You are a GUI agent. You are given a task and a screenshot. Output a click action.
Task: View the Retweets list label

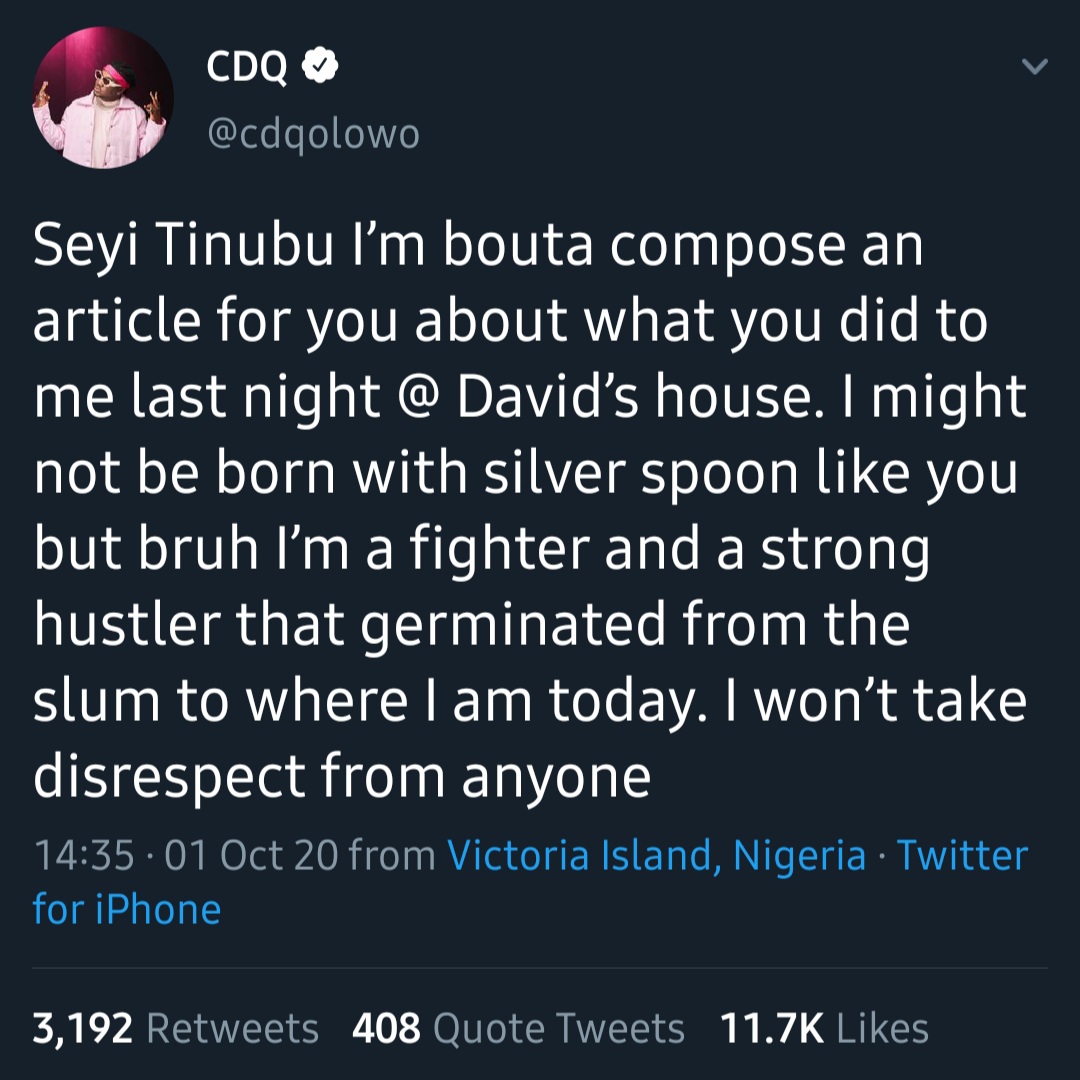(233, 1028)
